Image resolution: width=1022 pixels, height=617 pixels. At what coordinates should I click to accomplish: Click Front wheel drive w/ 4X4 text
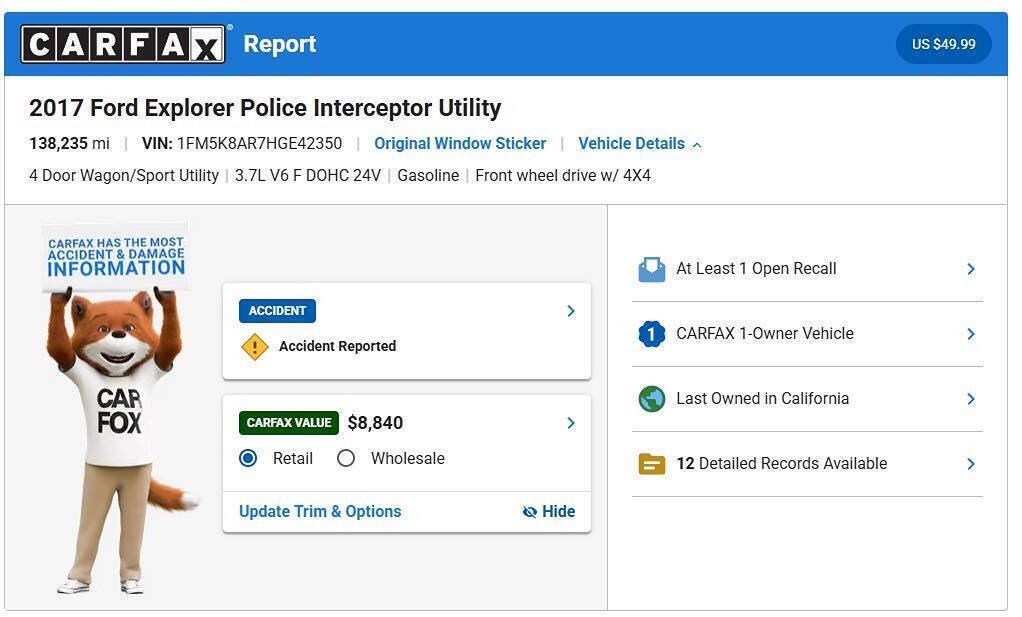pyautogui.click(x=563, y=176)
